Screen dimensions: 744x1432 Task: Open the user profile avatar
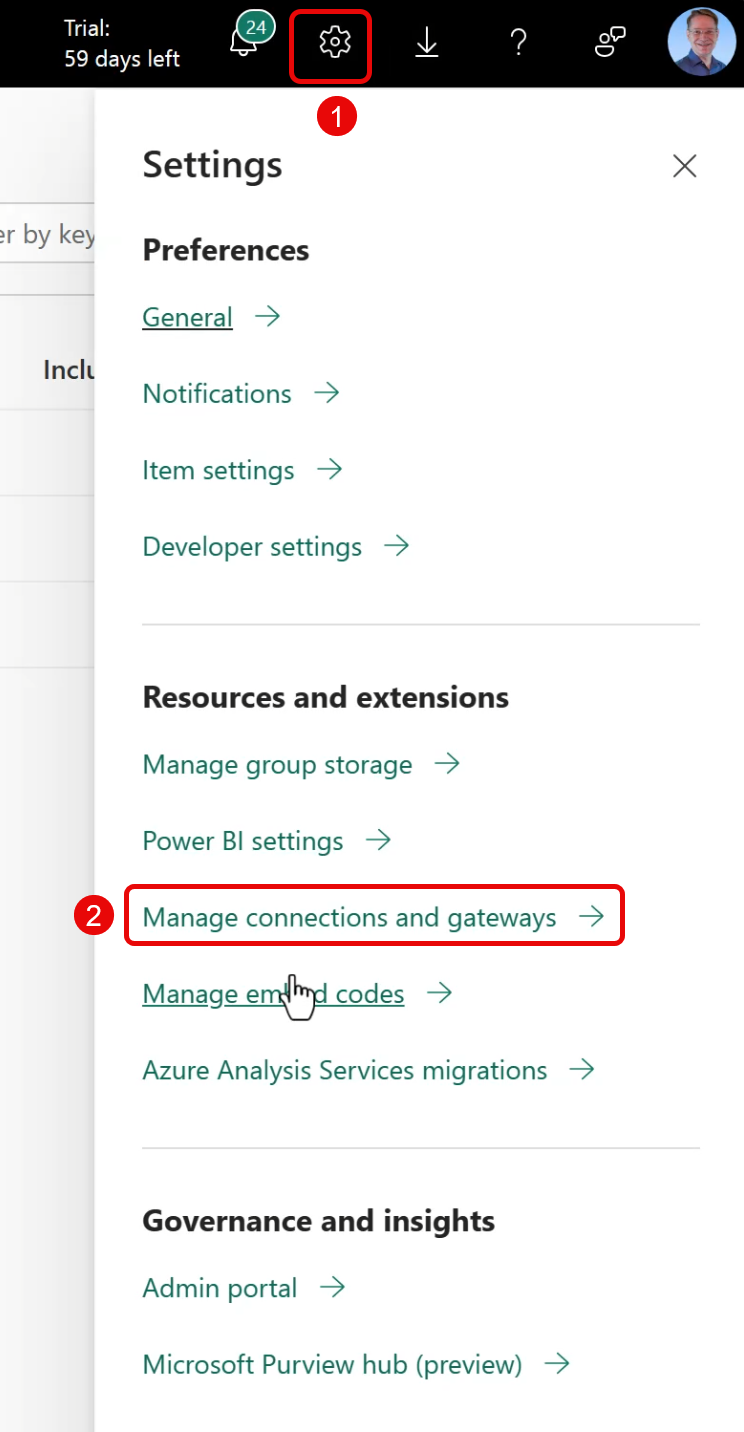click(701, 43)
